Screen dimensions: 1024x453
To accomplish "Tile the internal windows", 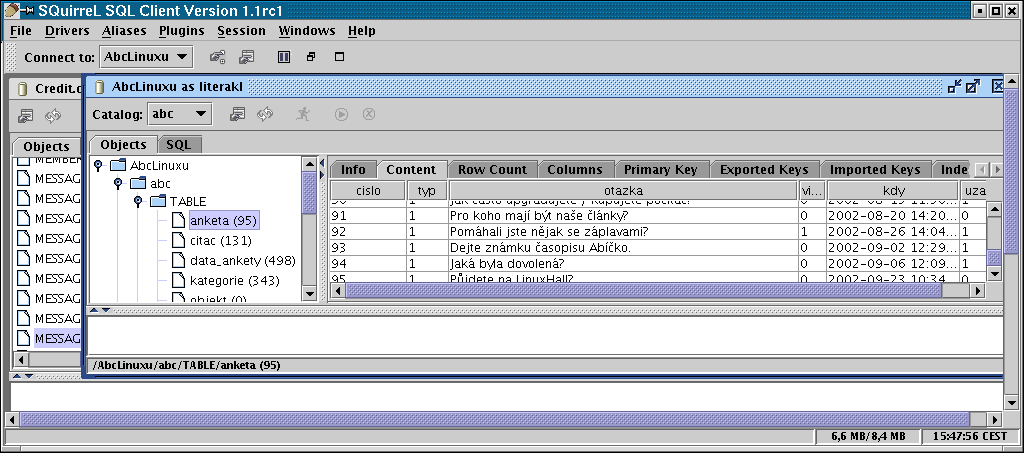I will point(283,57).
